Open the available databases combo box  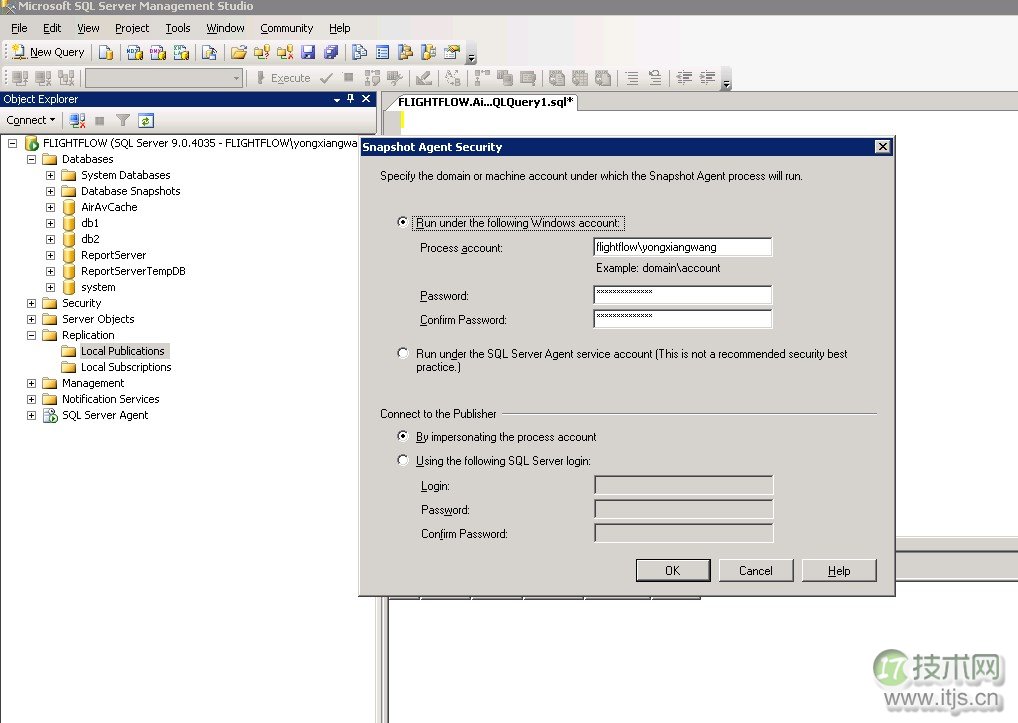(164, 78)
